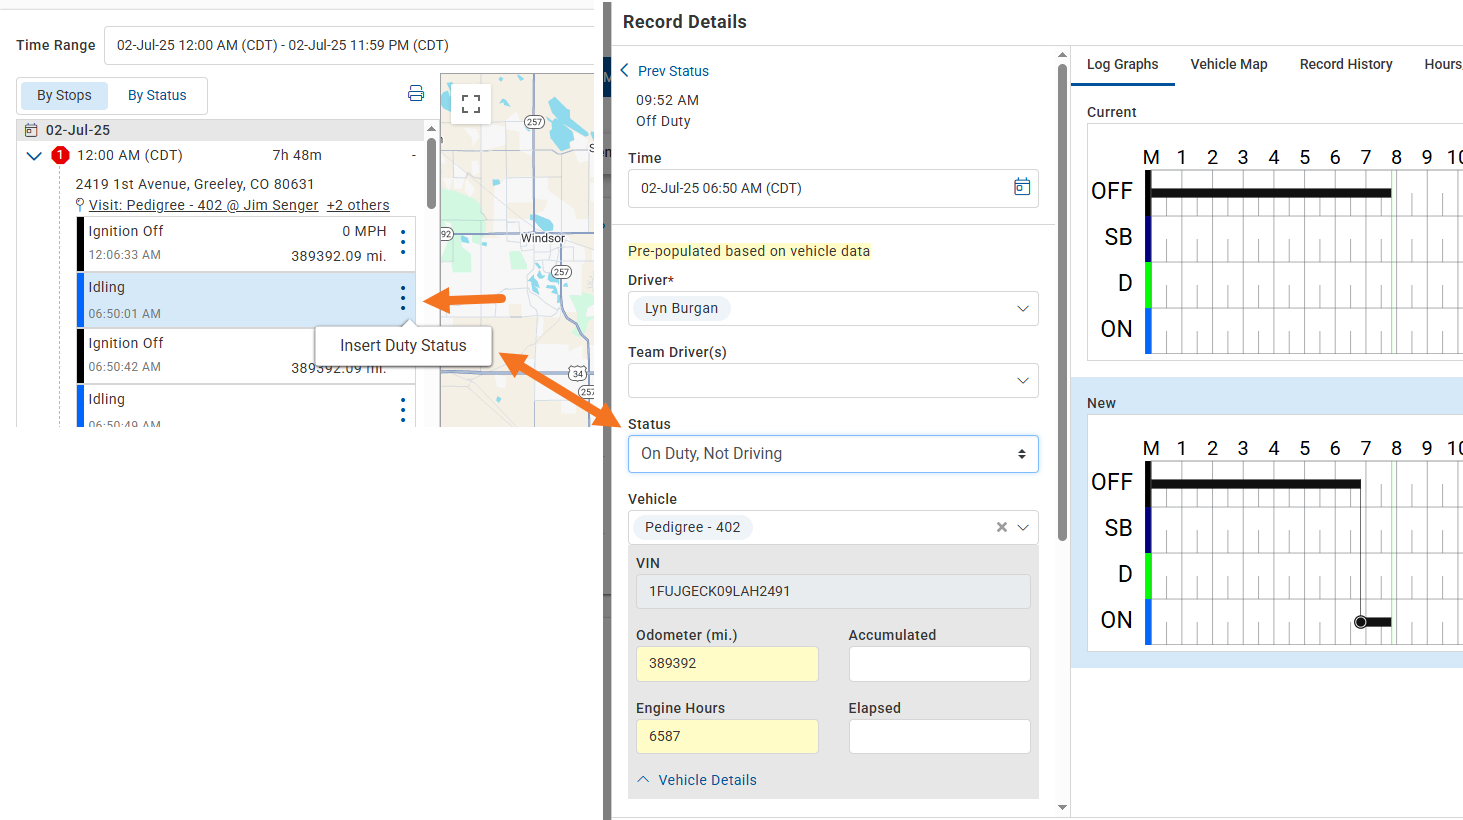1463x820 pixels.
Task: Click the calendar icon beside 02-Jul-25
Action: click(31, 130)
